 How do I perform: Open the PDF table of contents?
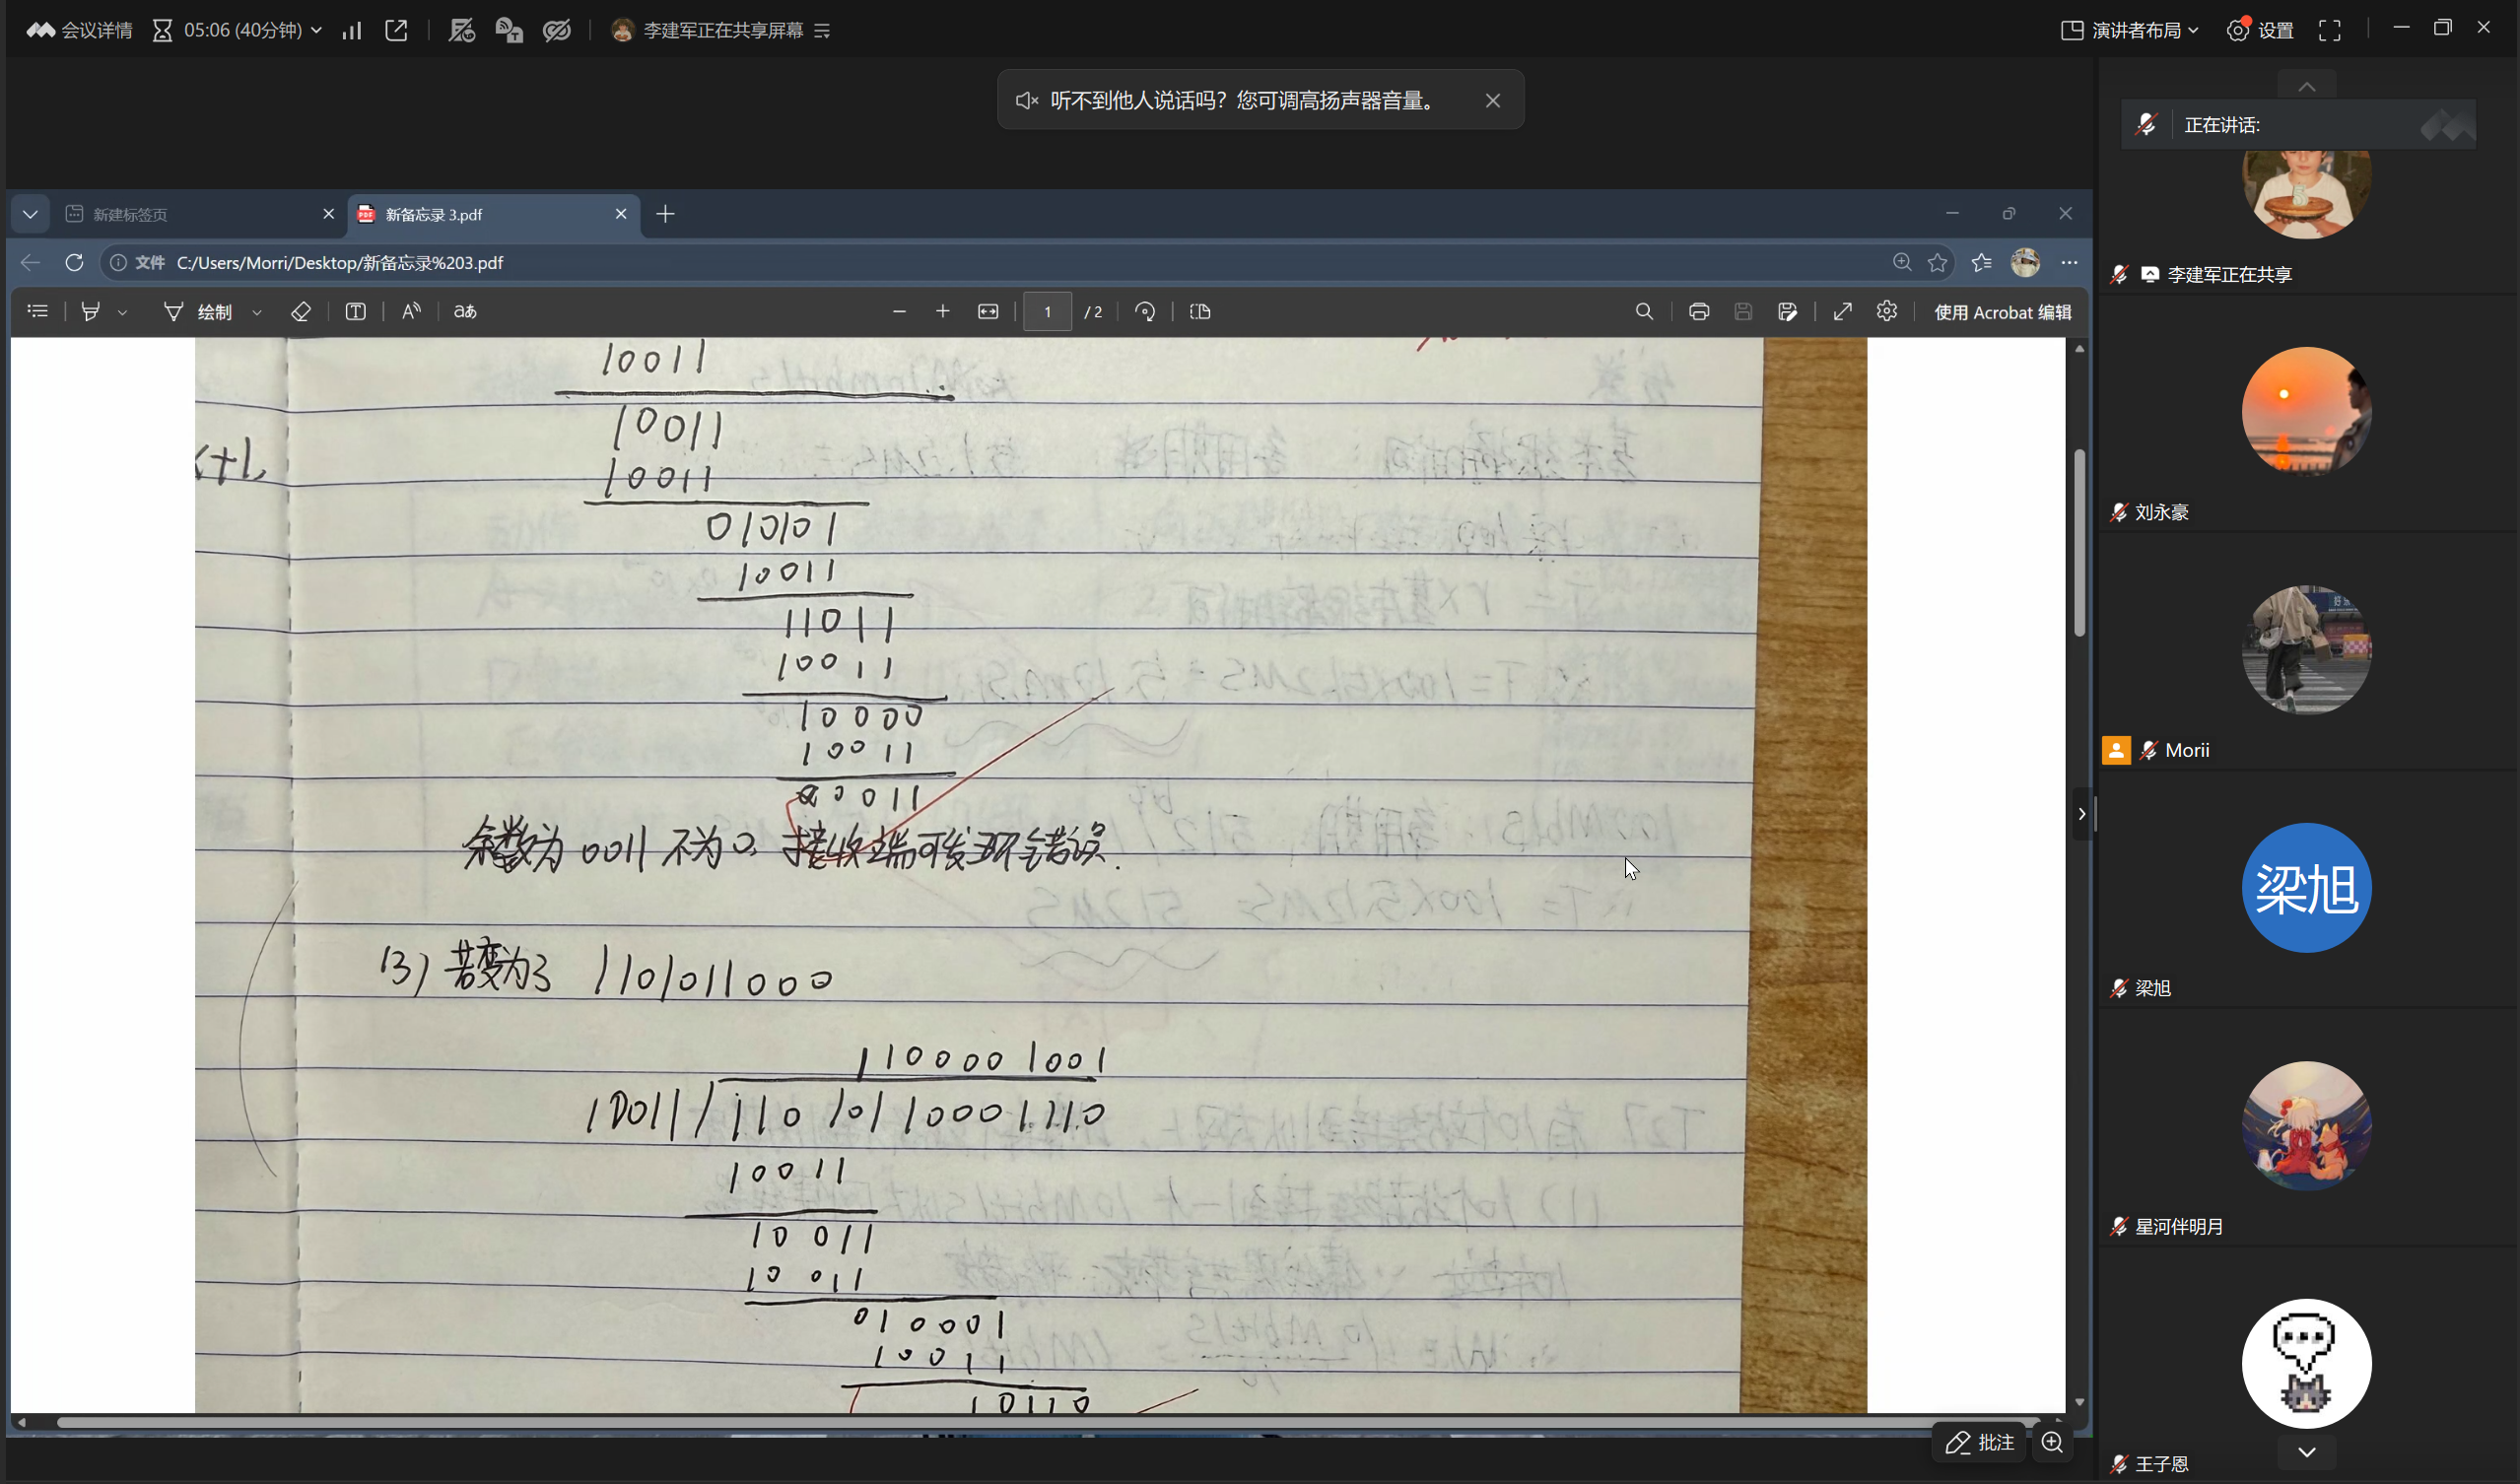click(38, 311)
